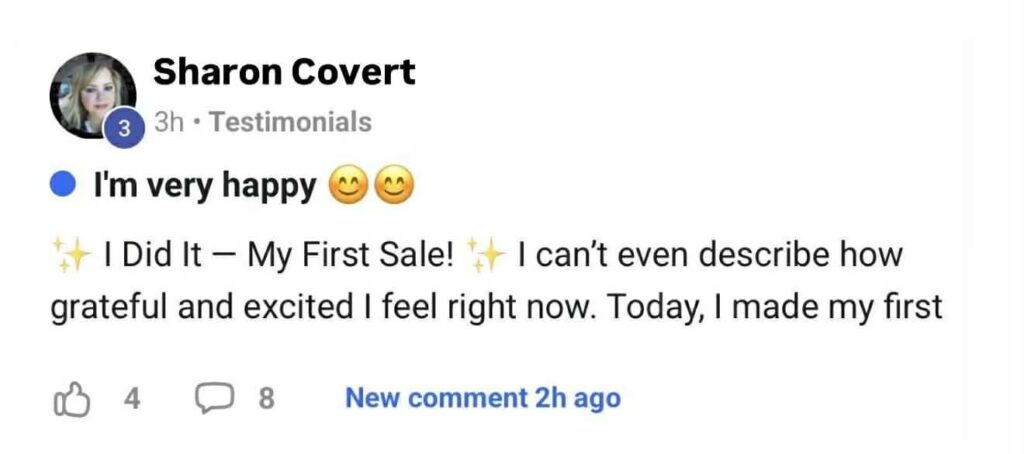Image resolution: width=1024 pixels, height=454 pixels.
Task: Click the sparkles emoji after 'First Sale!'
Action: pos(489,255)
